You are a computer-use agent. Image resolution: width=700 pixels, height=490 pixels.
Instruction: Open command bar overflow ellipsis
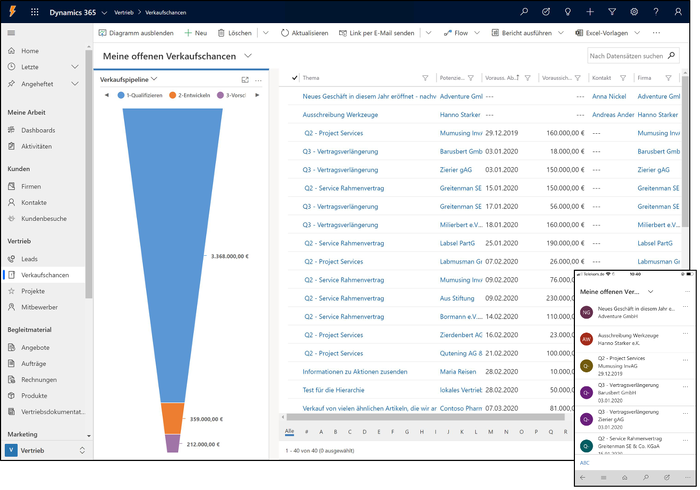[x=656, y=33]
